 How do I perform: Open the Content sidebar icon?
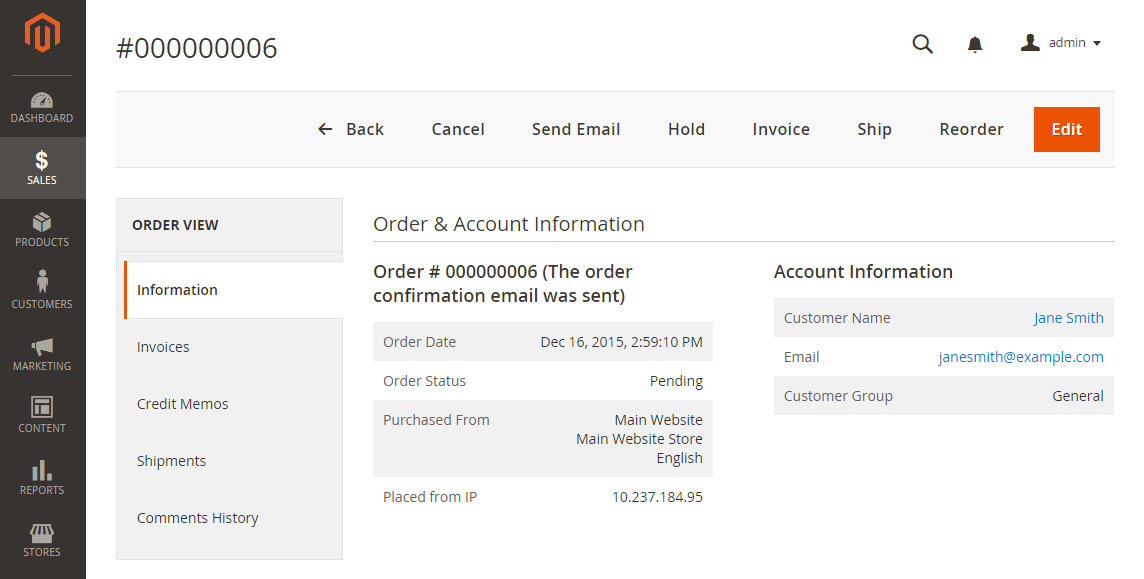[x=42, y=407]
